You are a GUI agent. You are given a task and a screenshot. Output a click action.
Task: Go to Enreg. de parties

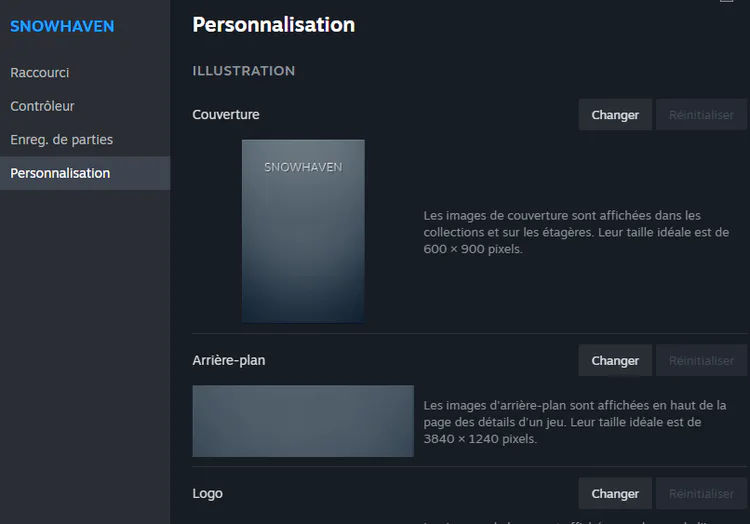(x=62, y=140)
